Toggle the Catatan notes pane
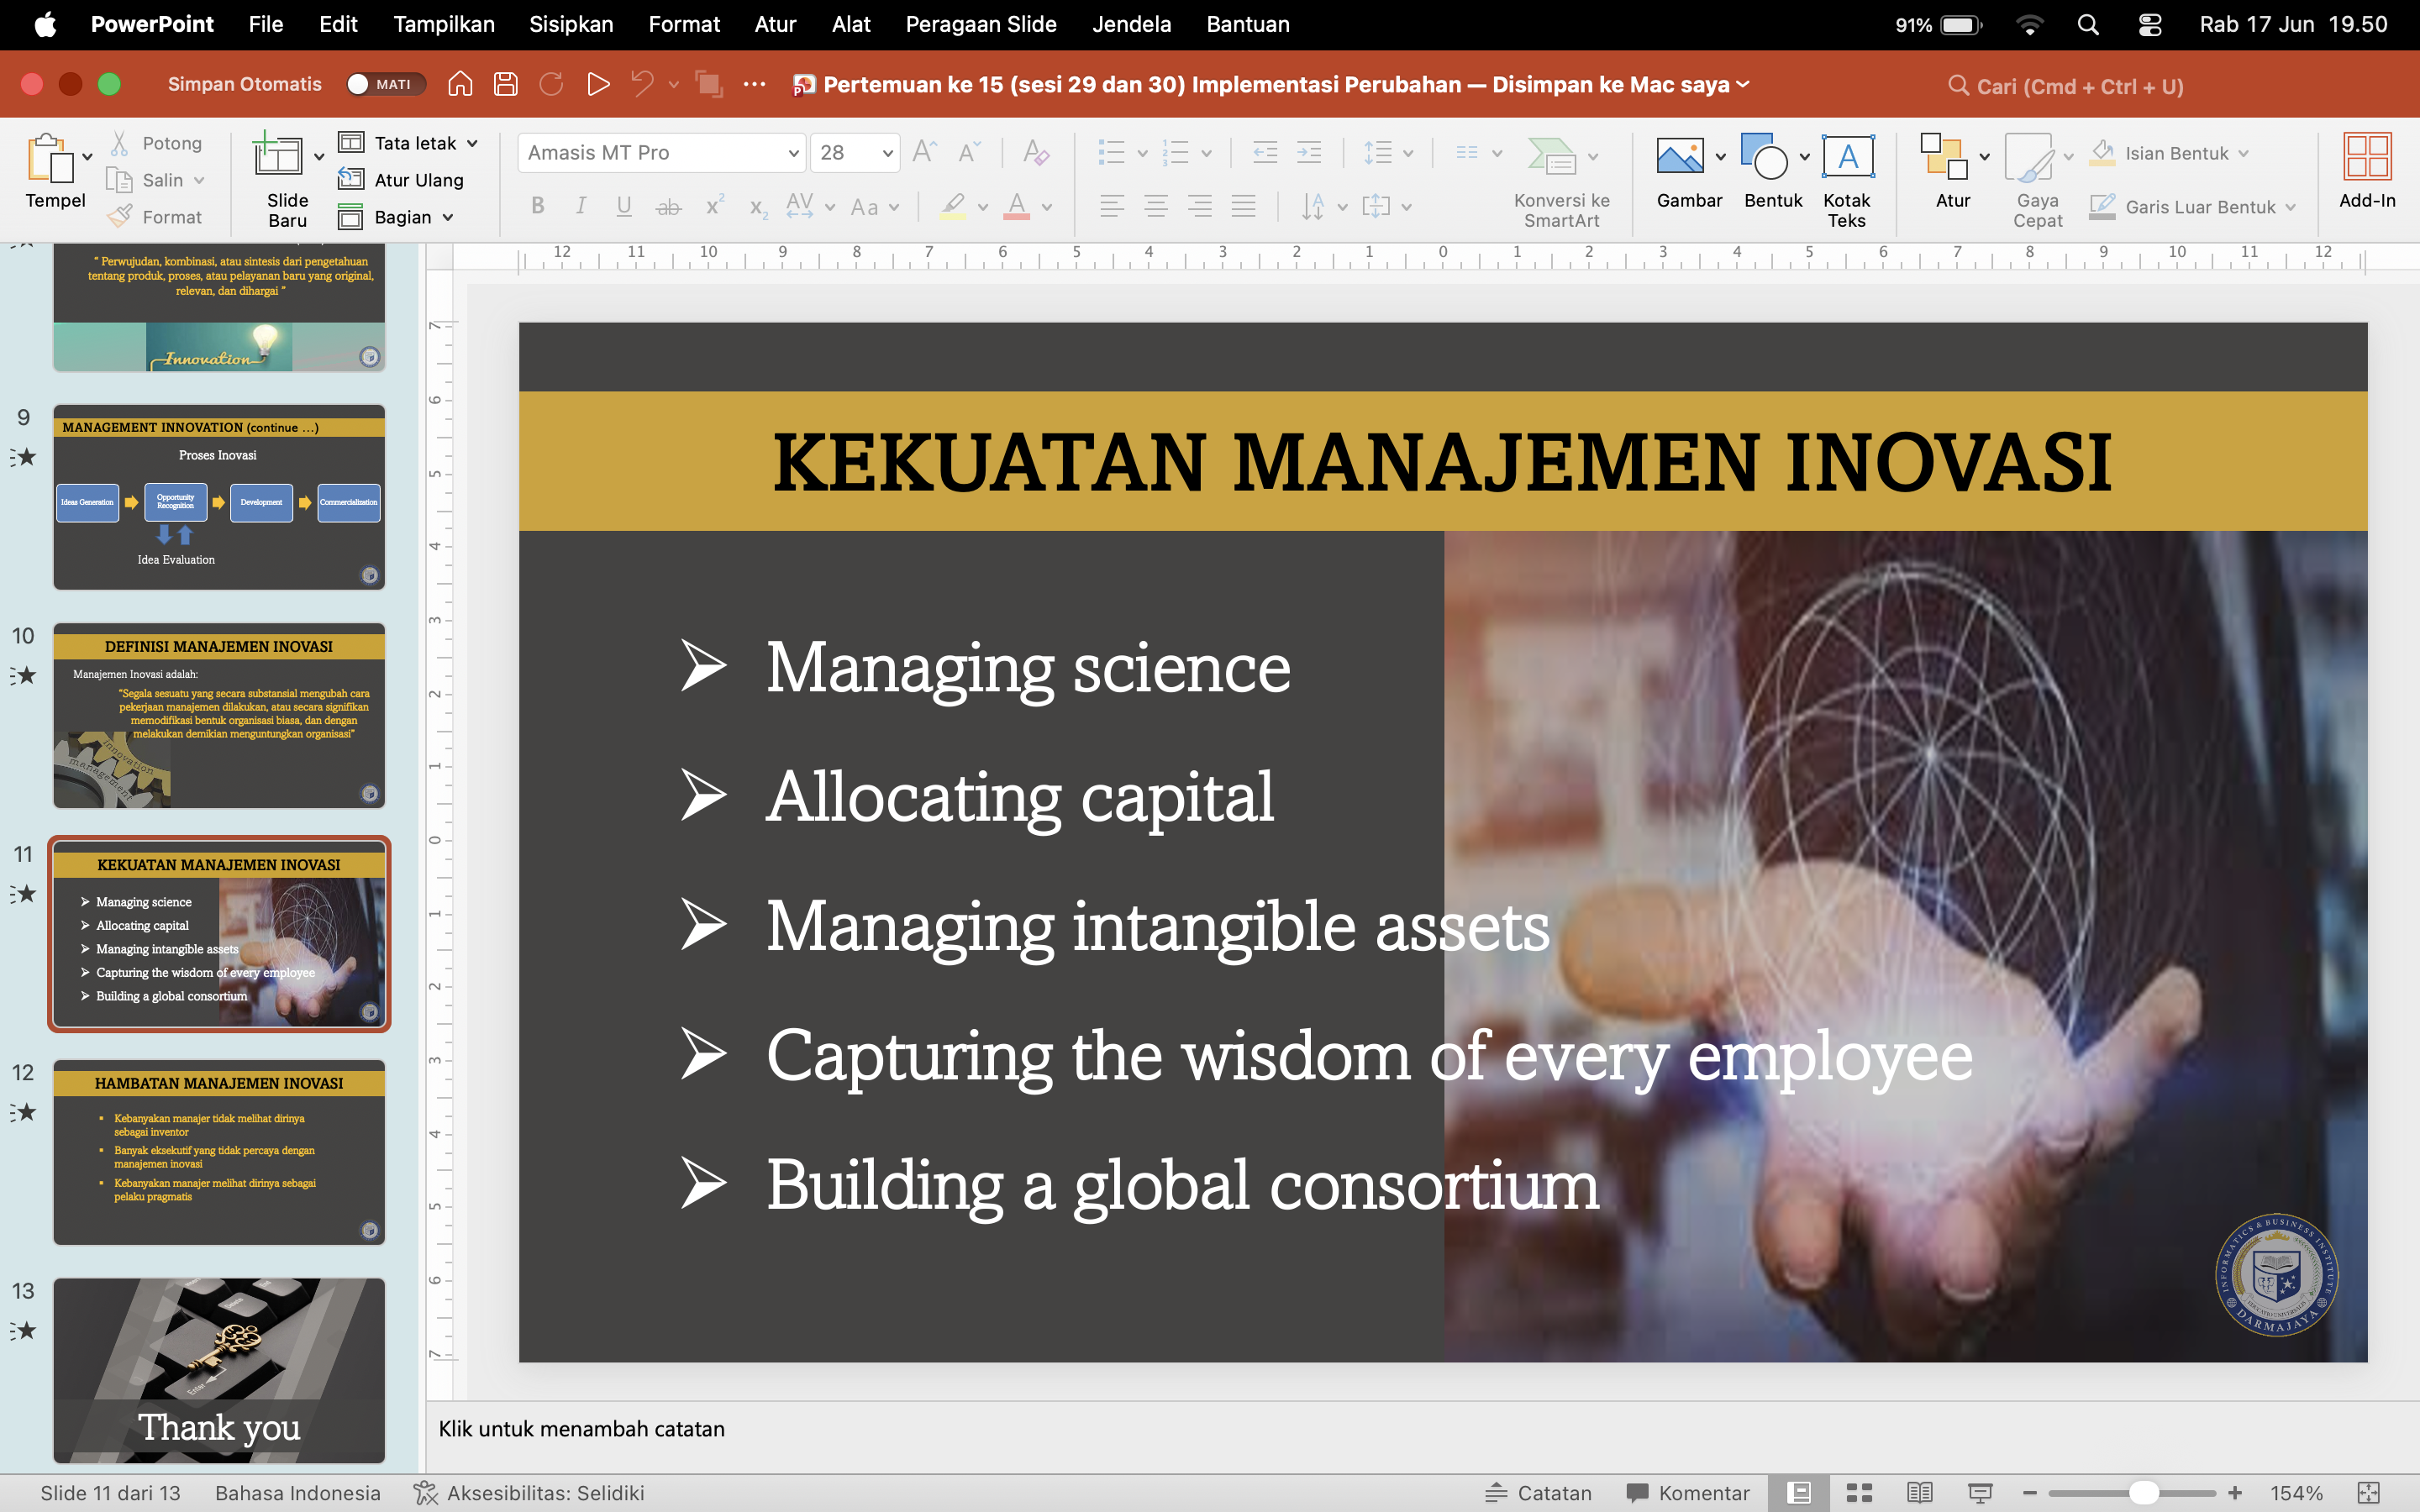 1538,1493
